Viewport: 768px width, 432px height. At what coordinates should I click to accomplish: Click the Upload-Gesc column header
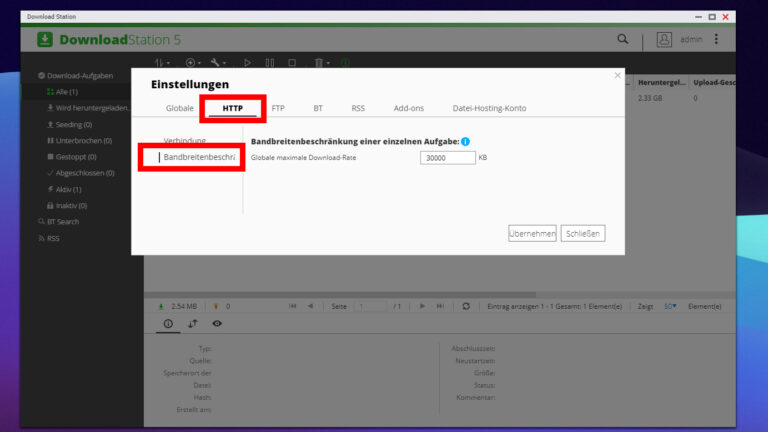[x=713, y=82]
